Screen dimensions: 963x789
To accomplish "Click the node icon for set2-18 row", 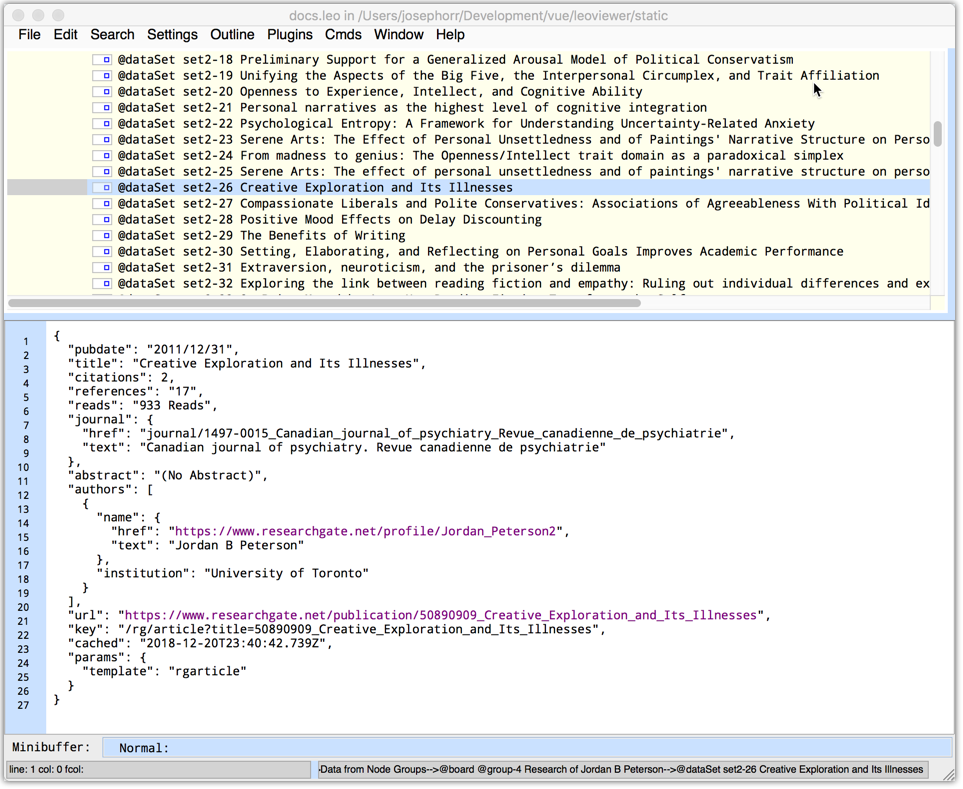I will click(x=102, y=60).
